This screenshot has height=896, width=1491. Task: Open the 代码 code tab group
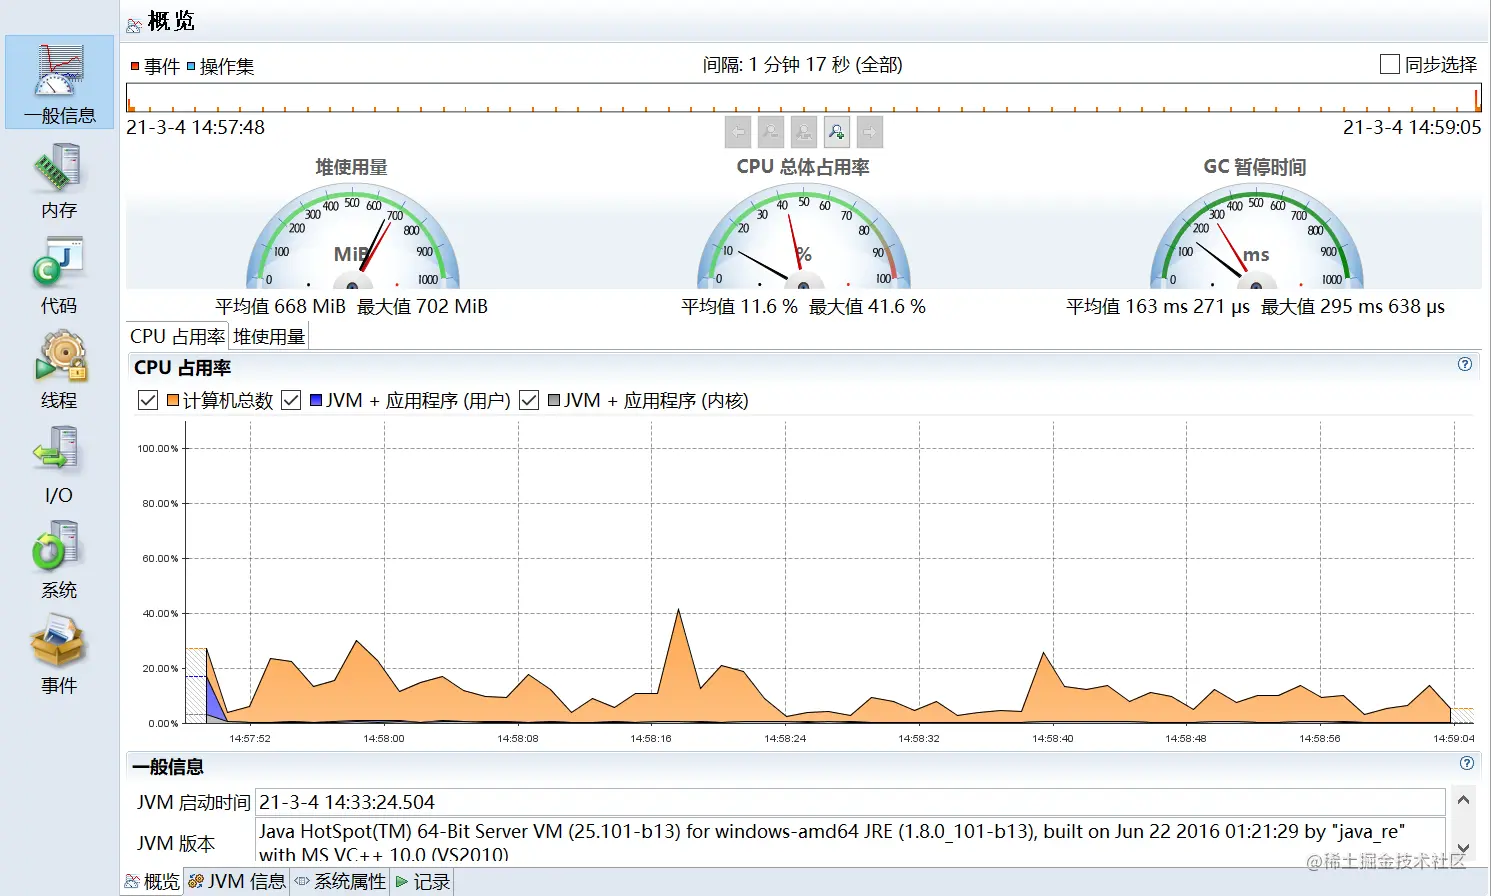pos(59,275)
